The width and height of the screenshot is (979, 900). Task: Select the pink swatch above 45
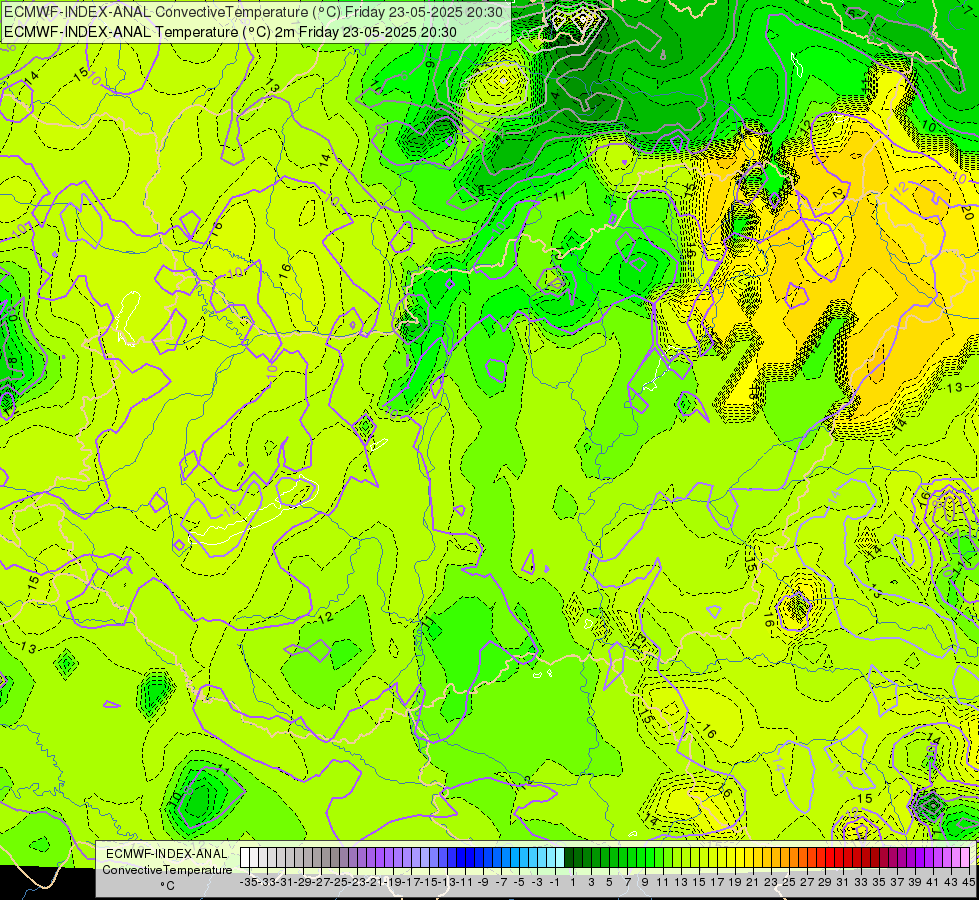click(965, 858)
